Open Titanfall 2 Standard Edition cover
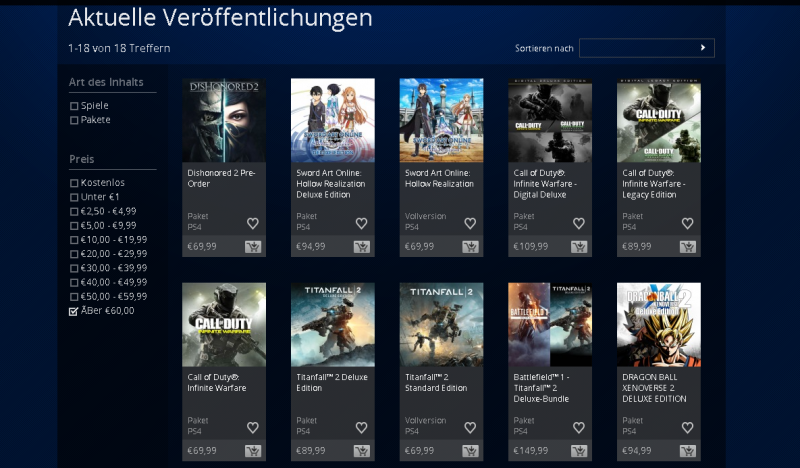The width and height of the screenshot is (800, 468). point(441,325)
